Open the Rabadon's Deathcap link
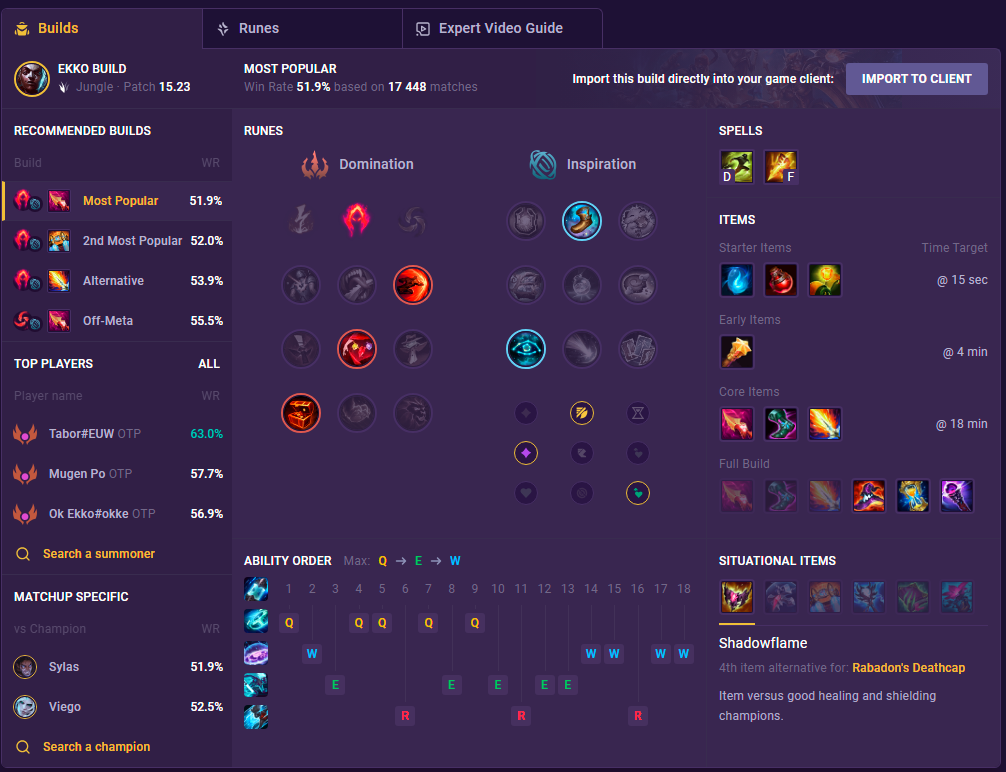This screenshot has width=1006, height=772. click(x=908, y=667)
